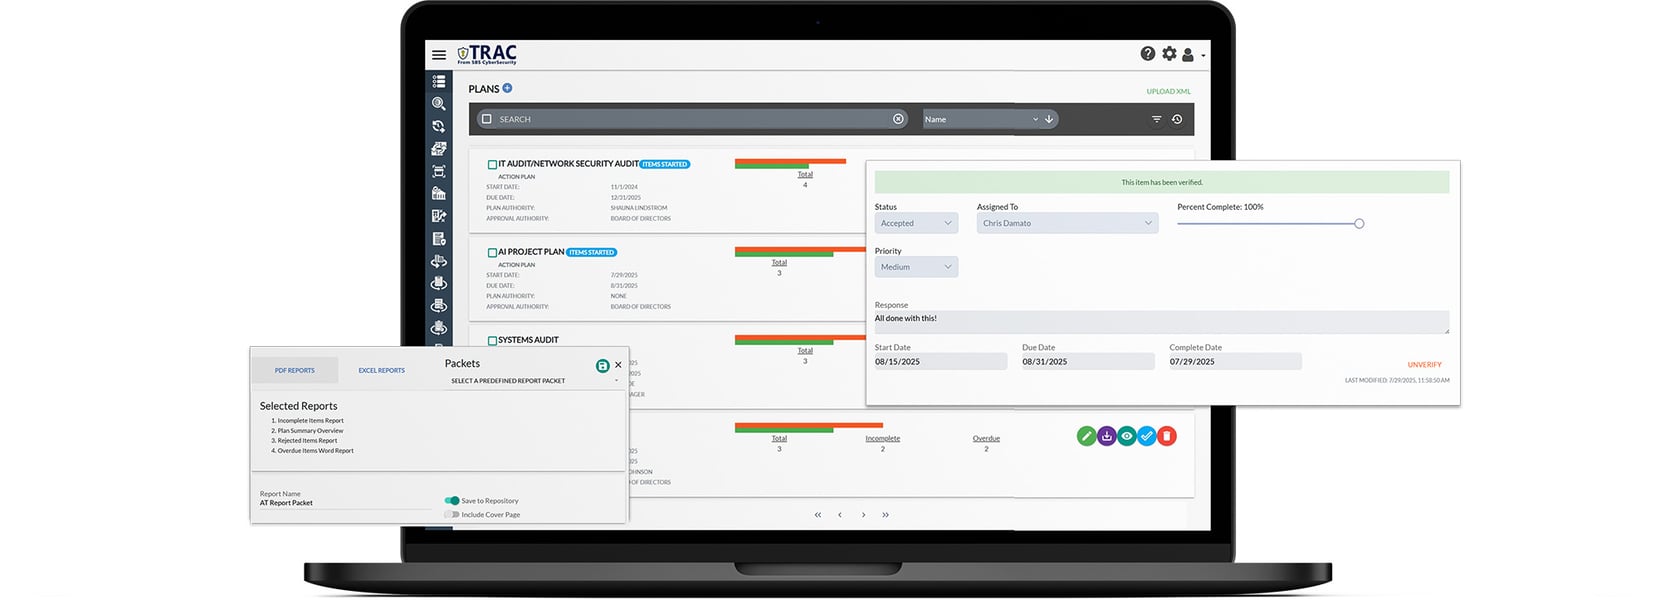Enable Include Cover Page toggle
The width and height of the screenshot is (1660, 600).
pyautogui.click(x=452, y=514)
